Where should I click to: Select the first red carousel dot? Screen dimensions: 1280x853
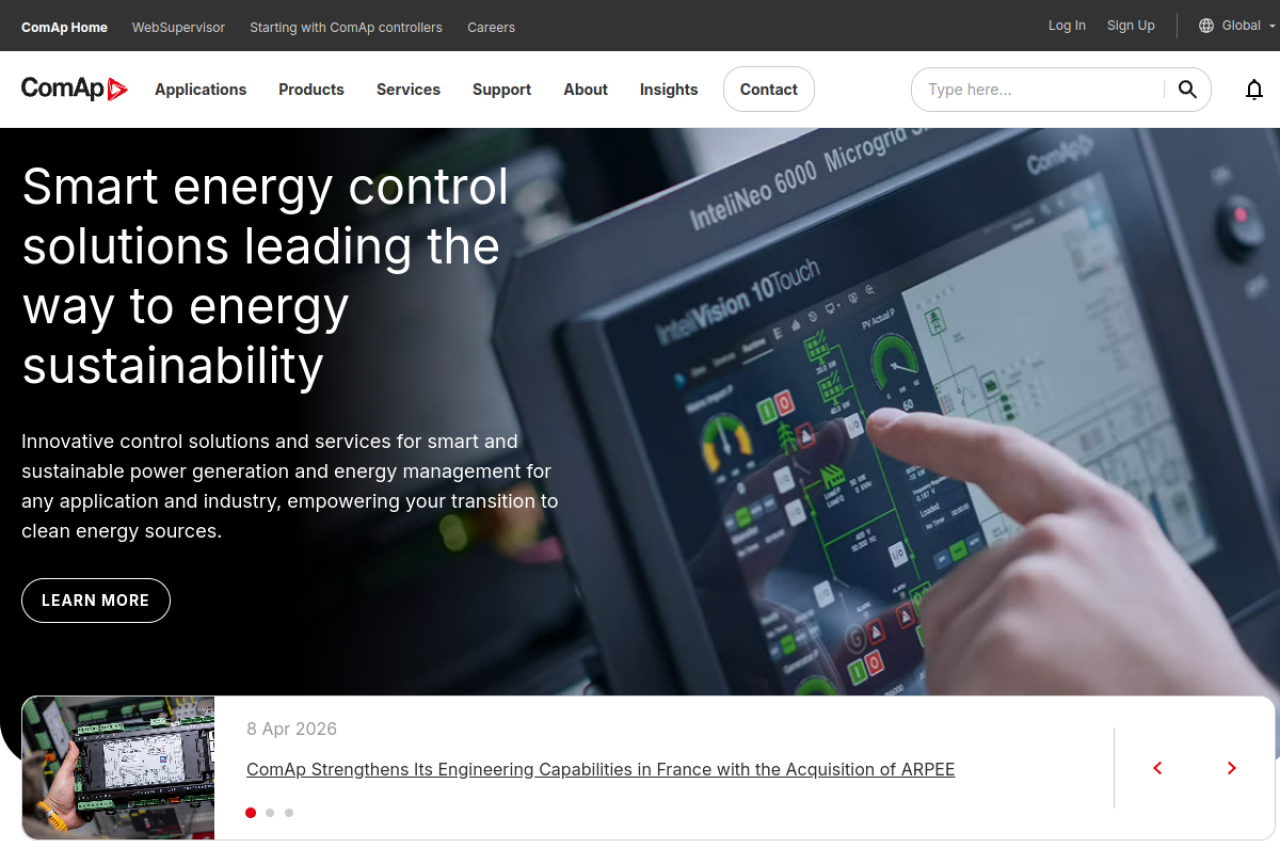[250, 813]
